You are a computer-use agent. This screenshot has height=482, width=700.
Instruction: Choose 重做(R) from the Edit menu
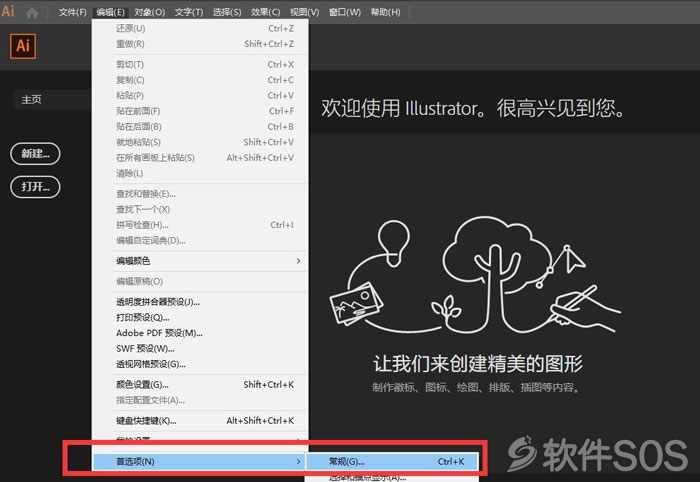pos(200,44)
